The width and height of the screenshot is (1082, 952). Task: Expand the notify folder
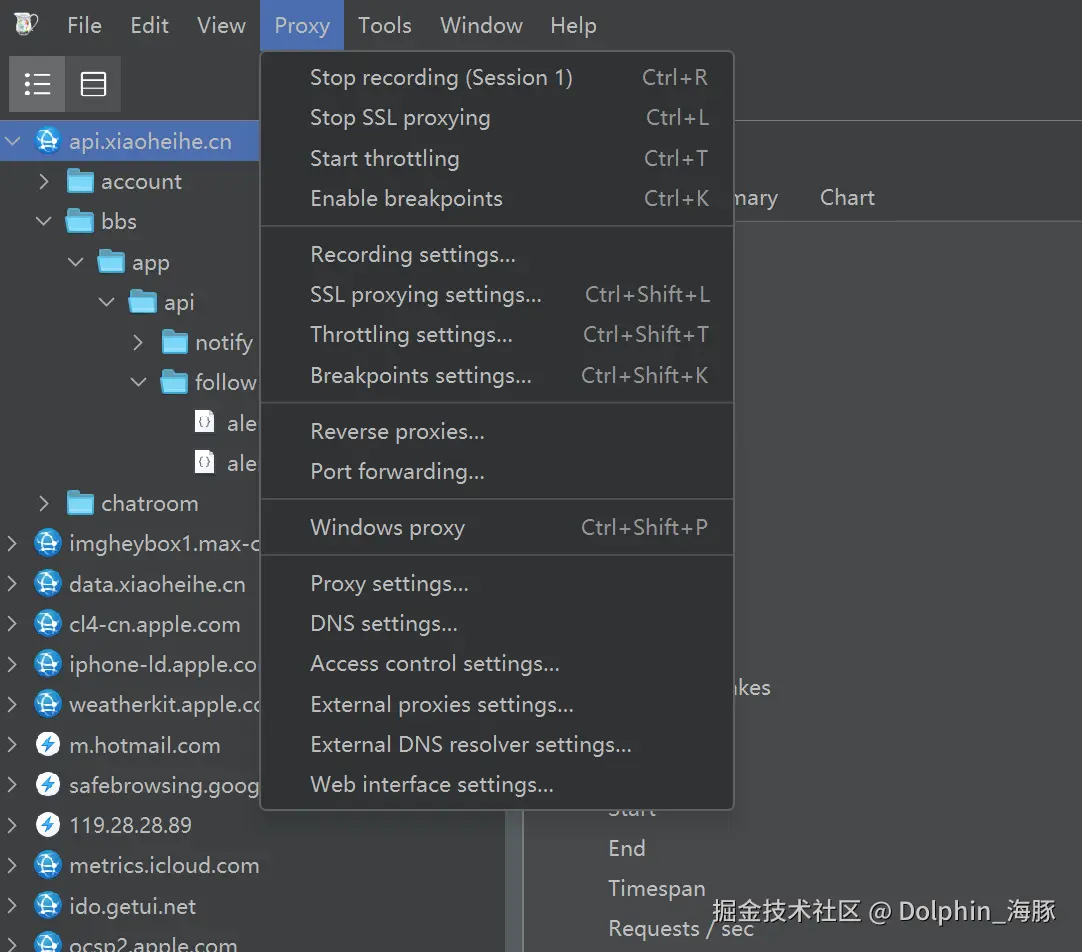click(139, 342)
